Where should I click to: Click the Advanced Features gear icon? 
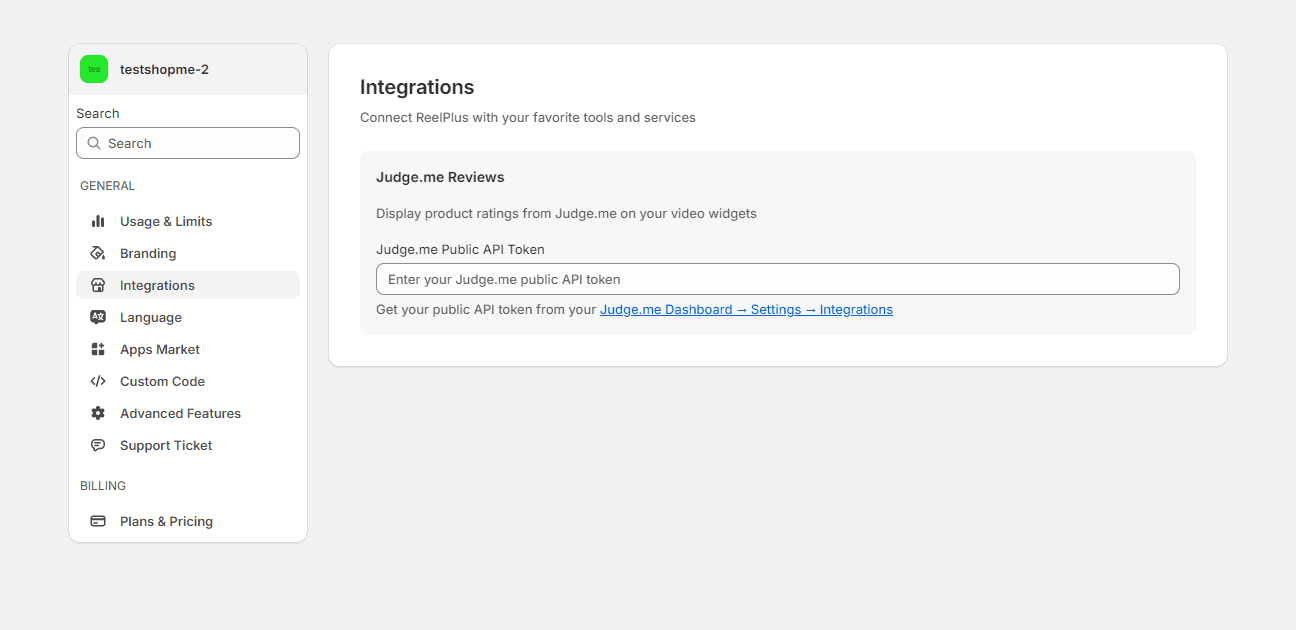click(x=98, y=413)
